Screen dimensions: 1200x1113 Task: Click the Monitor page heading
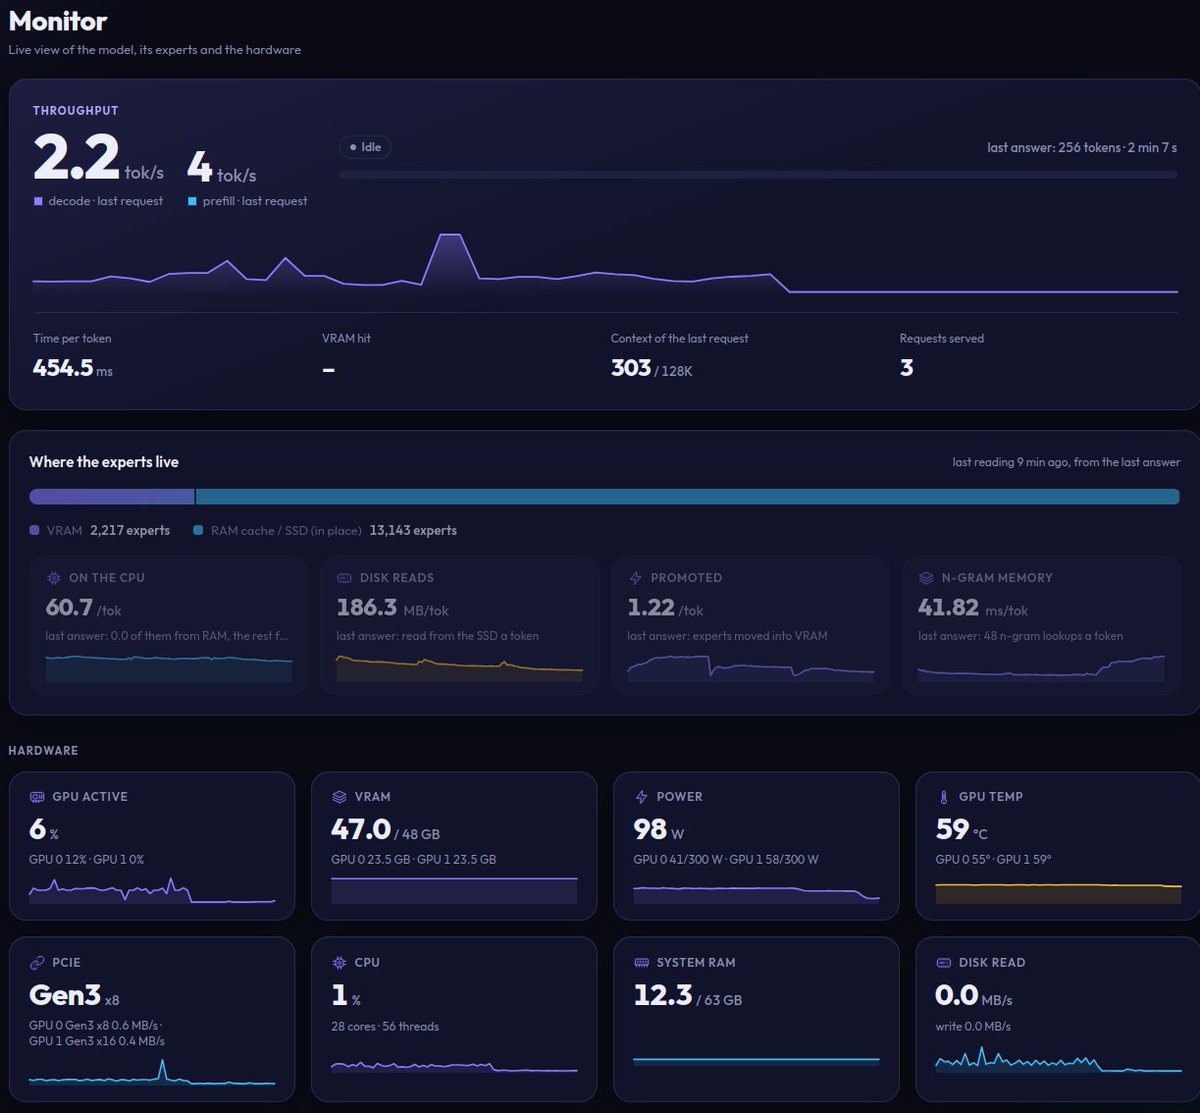click(58, 20)
